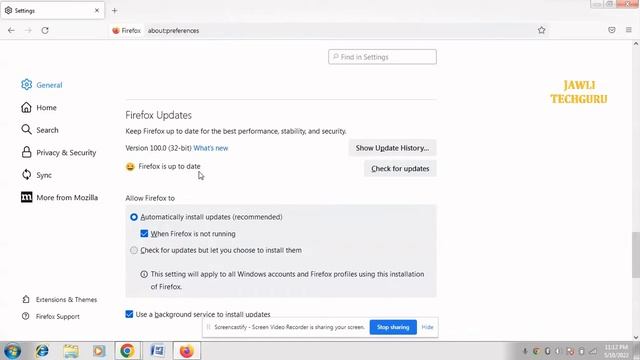Open the Firefox Support link
The height and width of the screenshot is (360, 640).
pos(51,316)
